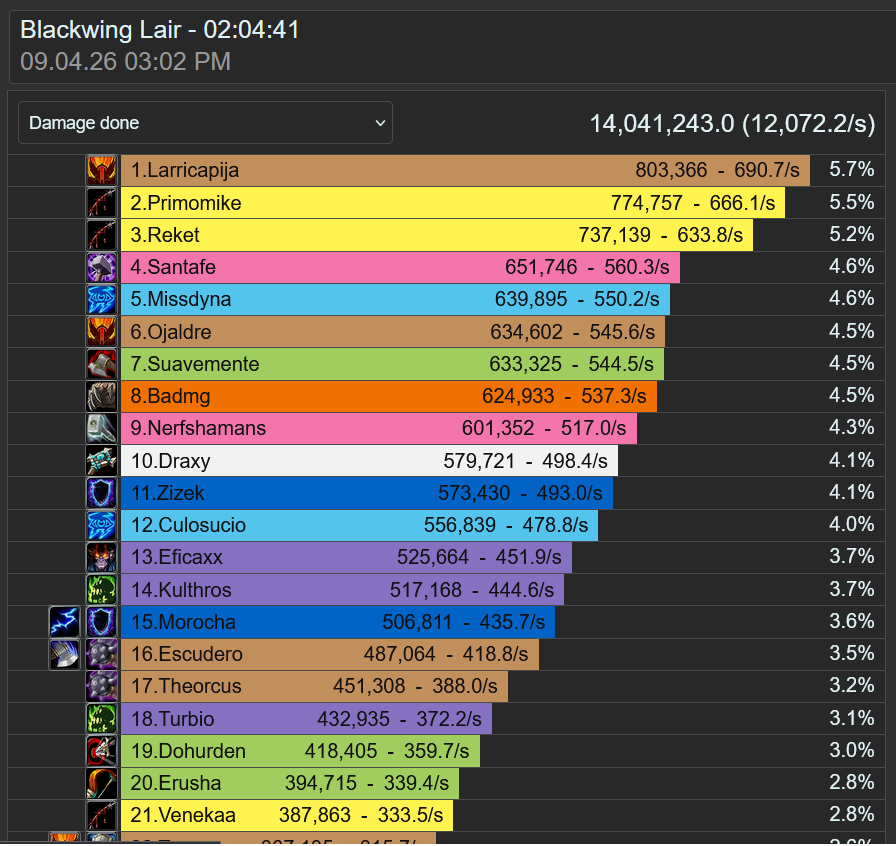Click the Blackwing Lair - 02:04:41 title
This screenshot has width=896, height=846.
pyautogui.click(x=159, y=30)
